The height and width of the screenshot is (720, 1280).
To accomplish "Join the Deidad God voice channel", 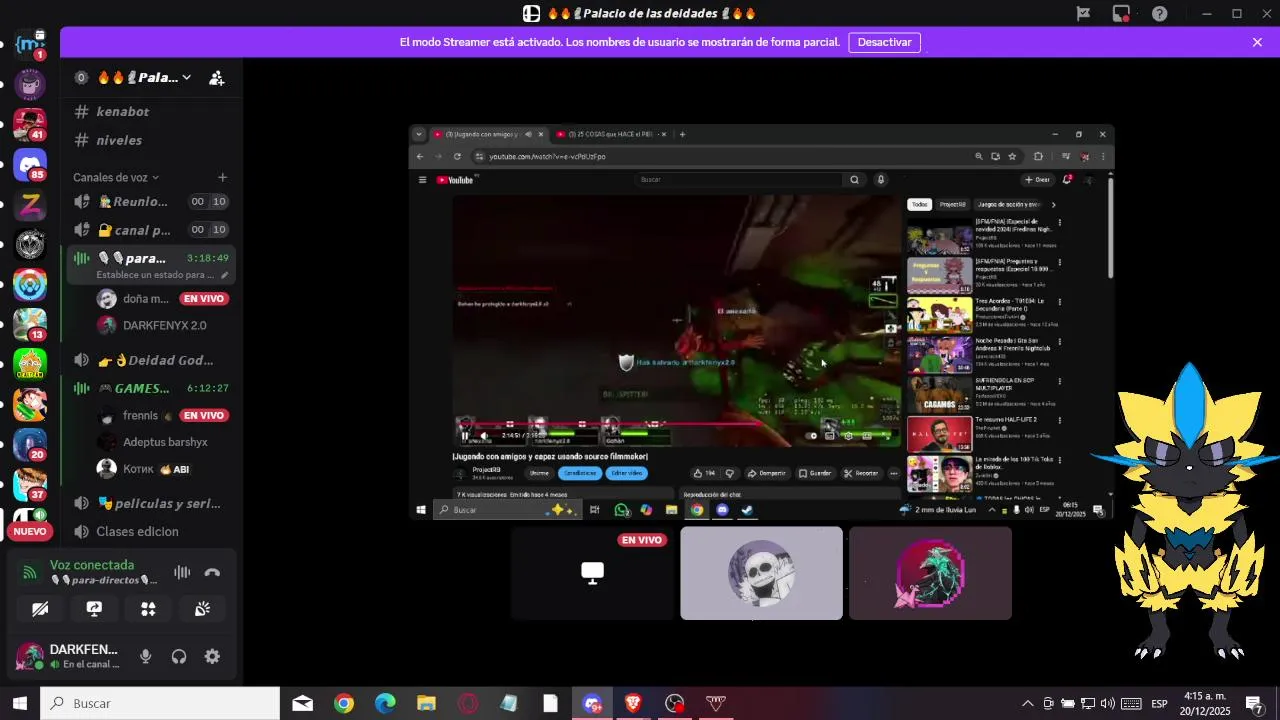I will click(x=151, y=360).
